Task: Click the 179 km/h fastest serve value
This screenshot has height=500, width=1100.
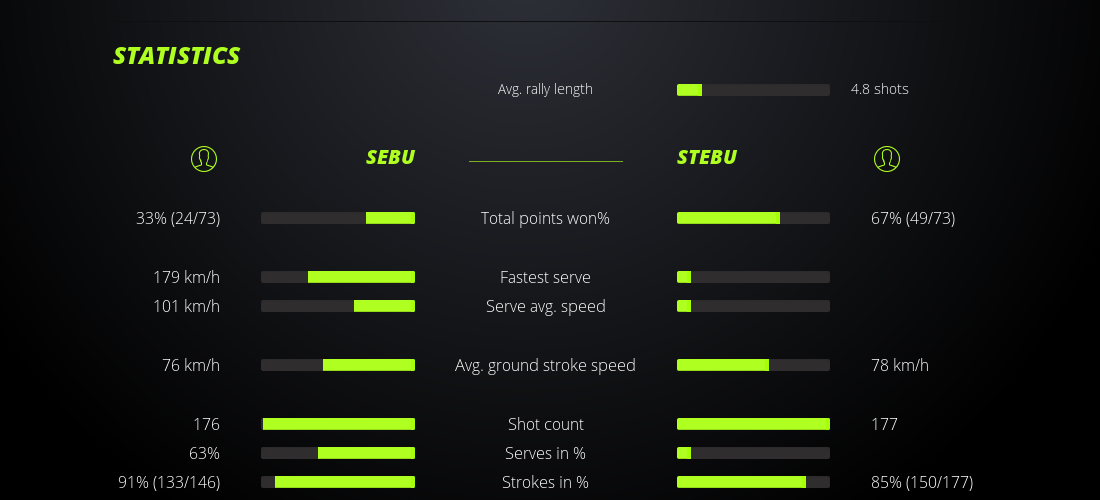Action: (186, 277)
